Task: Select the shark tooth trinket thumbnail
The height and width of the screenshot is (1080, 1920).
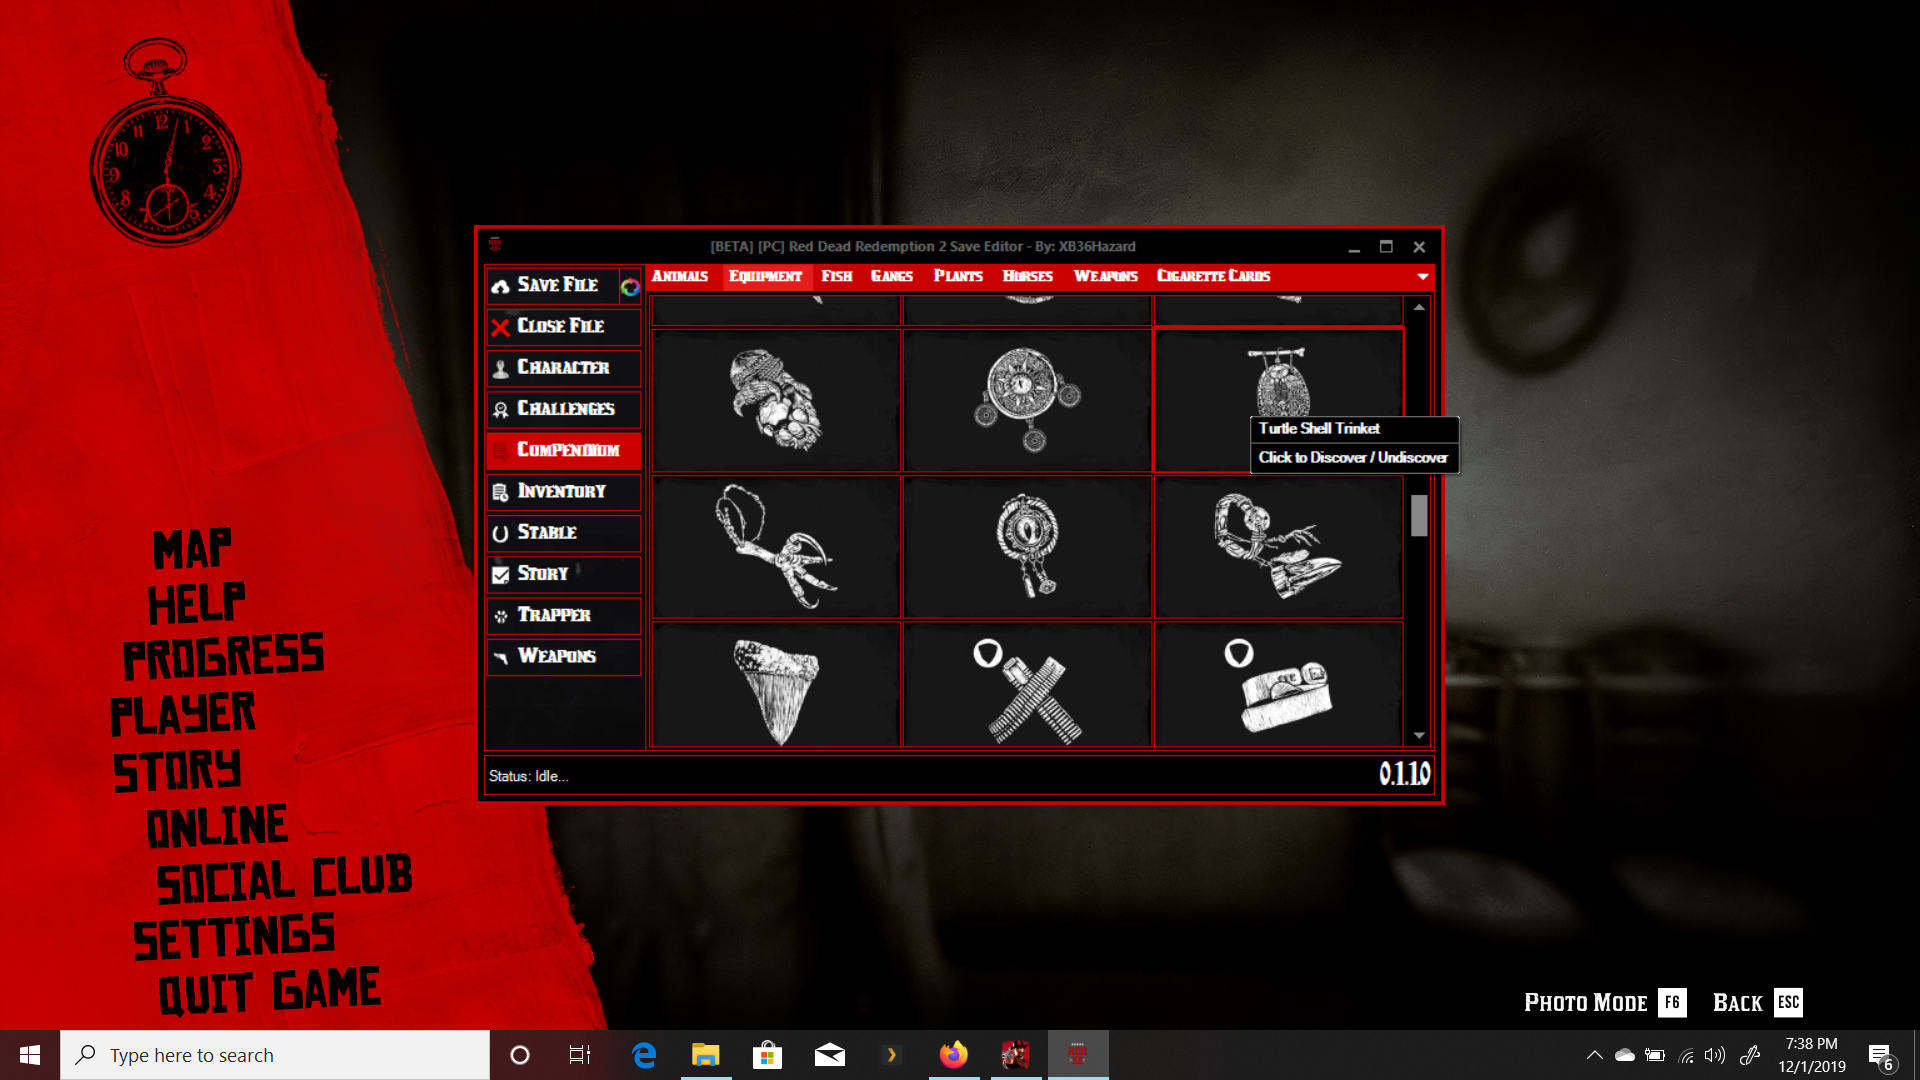Action: (776, 685)
